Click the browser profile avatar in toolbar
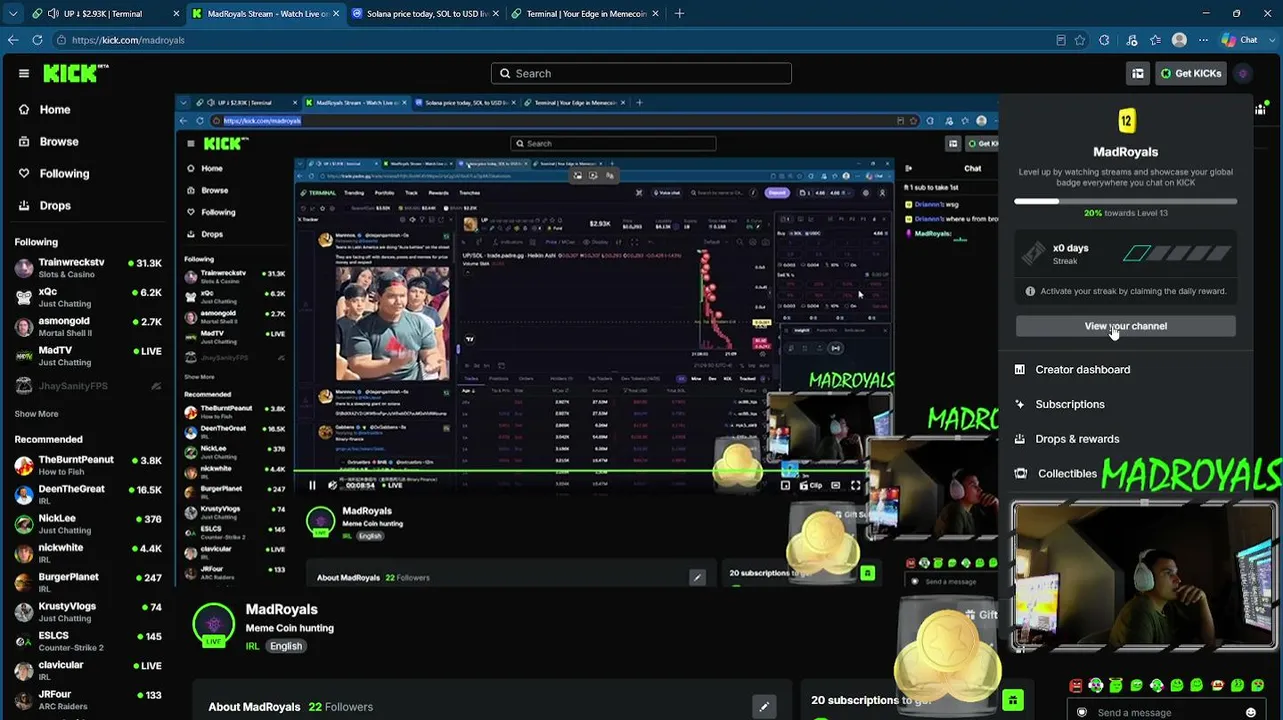1283x720 pixels. 1179,40
